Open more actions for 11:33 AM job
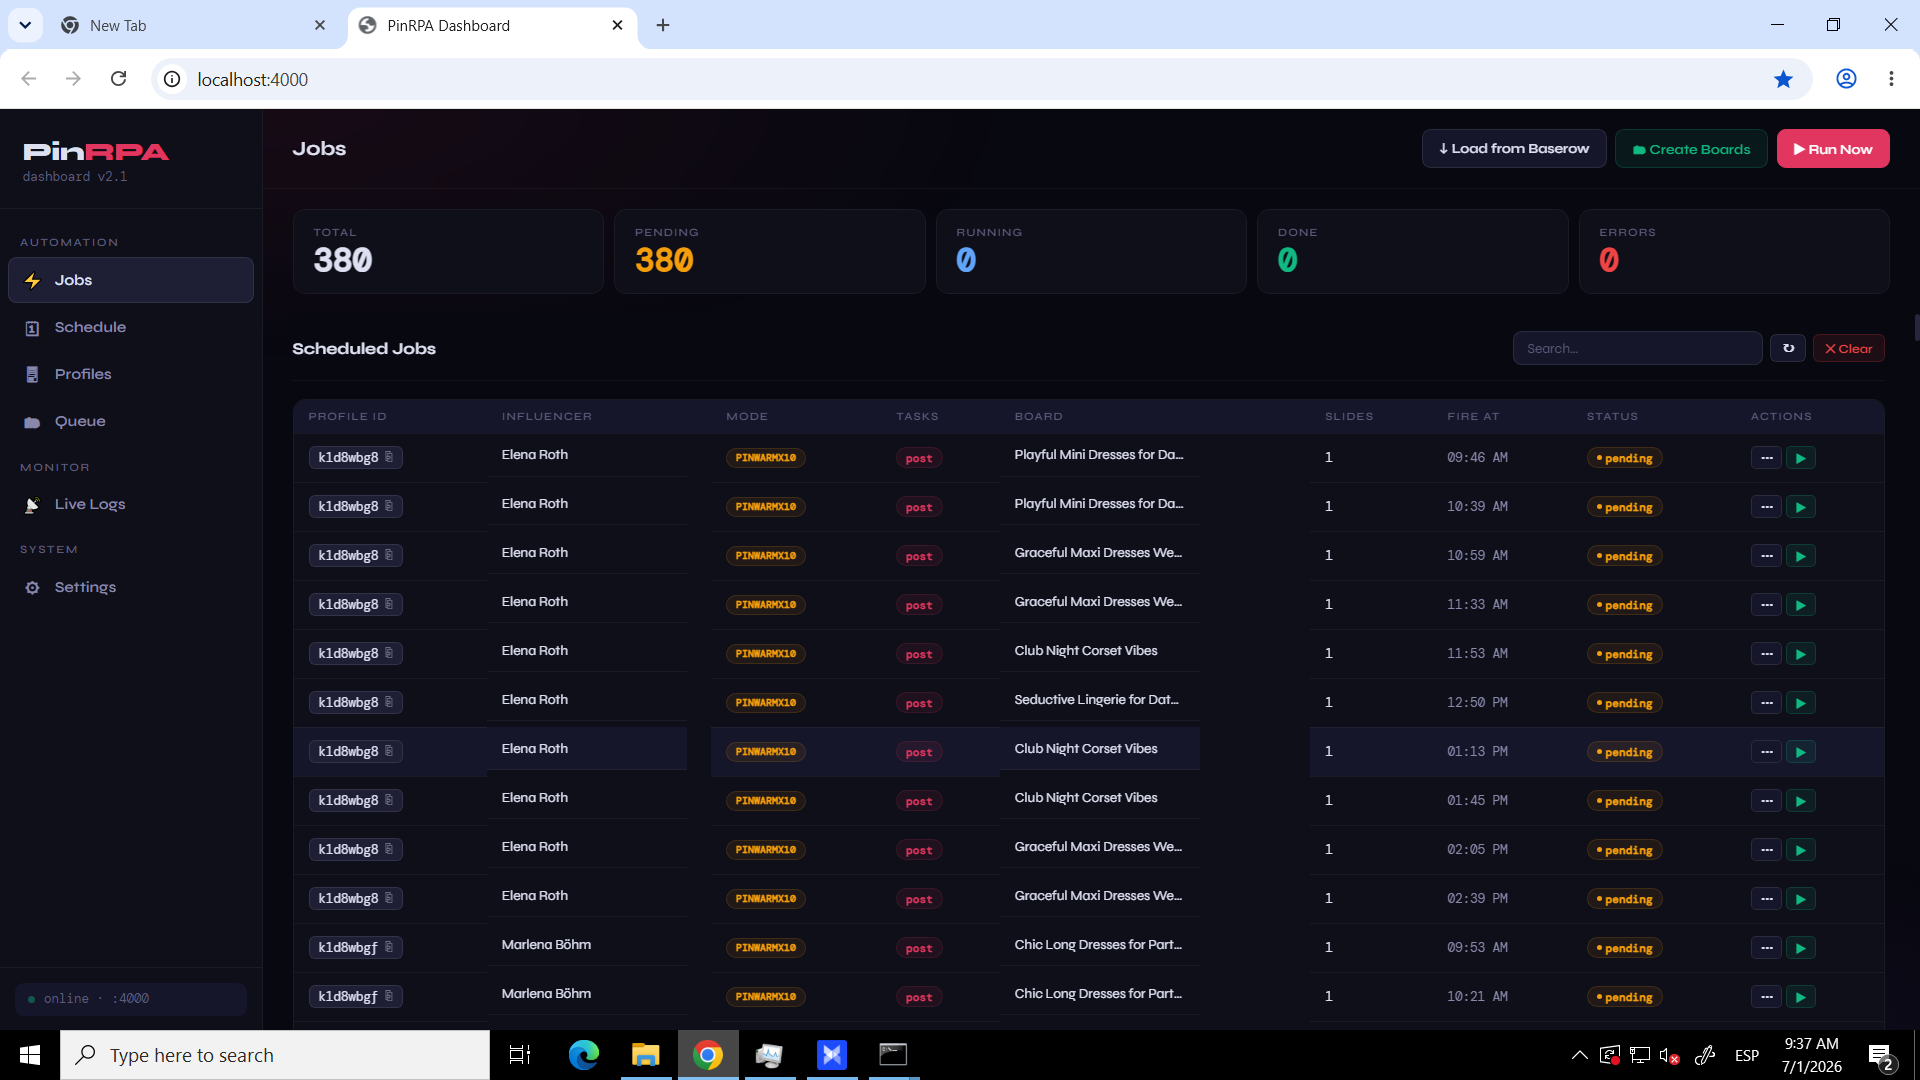The height and width of the screenshot is (1080, 1920). [1766, 605]
